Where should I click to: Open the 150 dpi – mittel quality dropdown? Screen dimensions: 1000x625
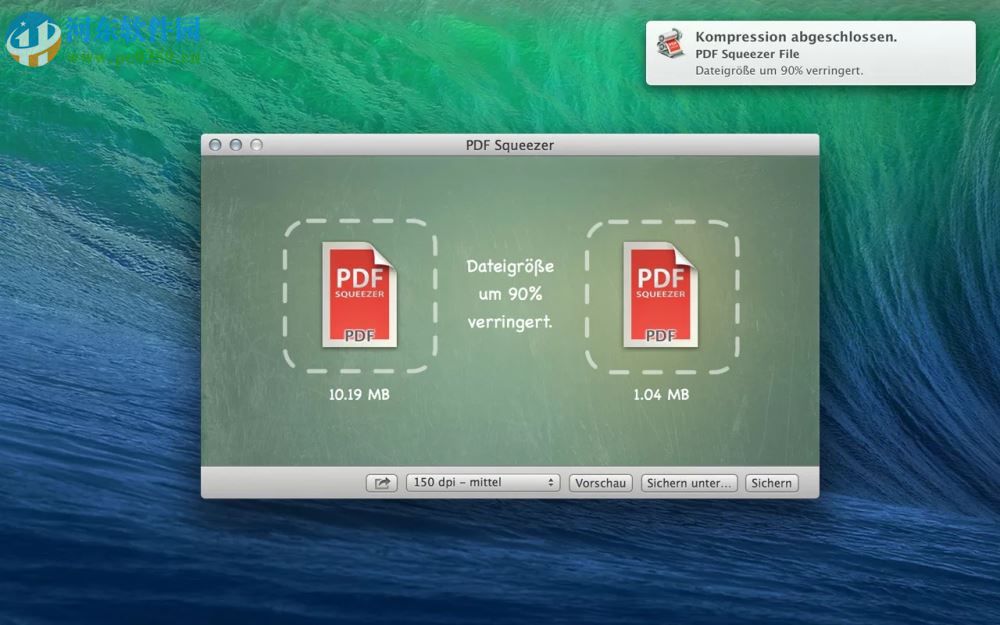click(483, 483)
